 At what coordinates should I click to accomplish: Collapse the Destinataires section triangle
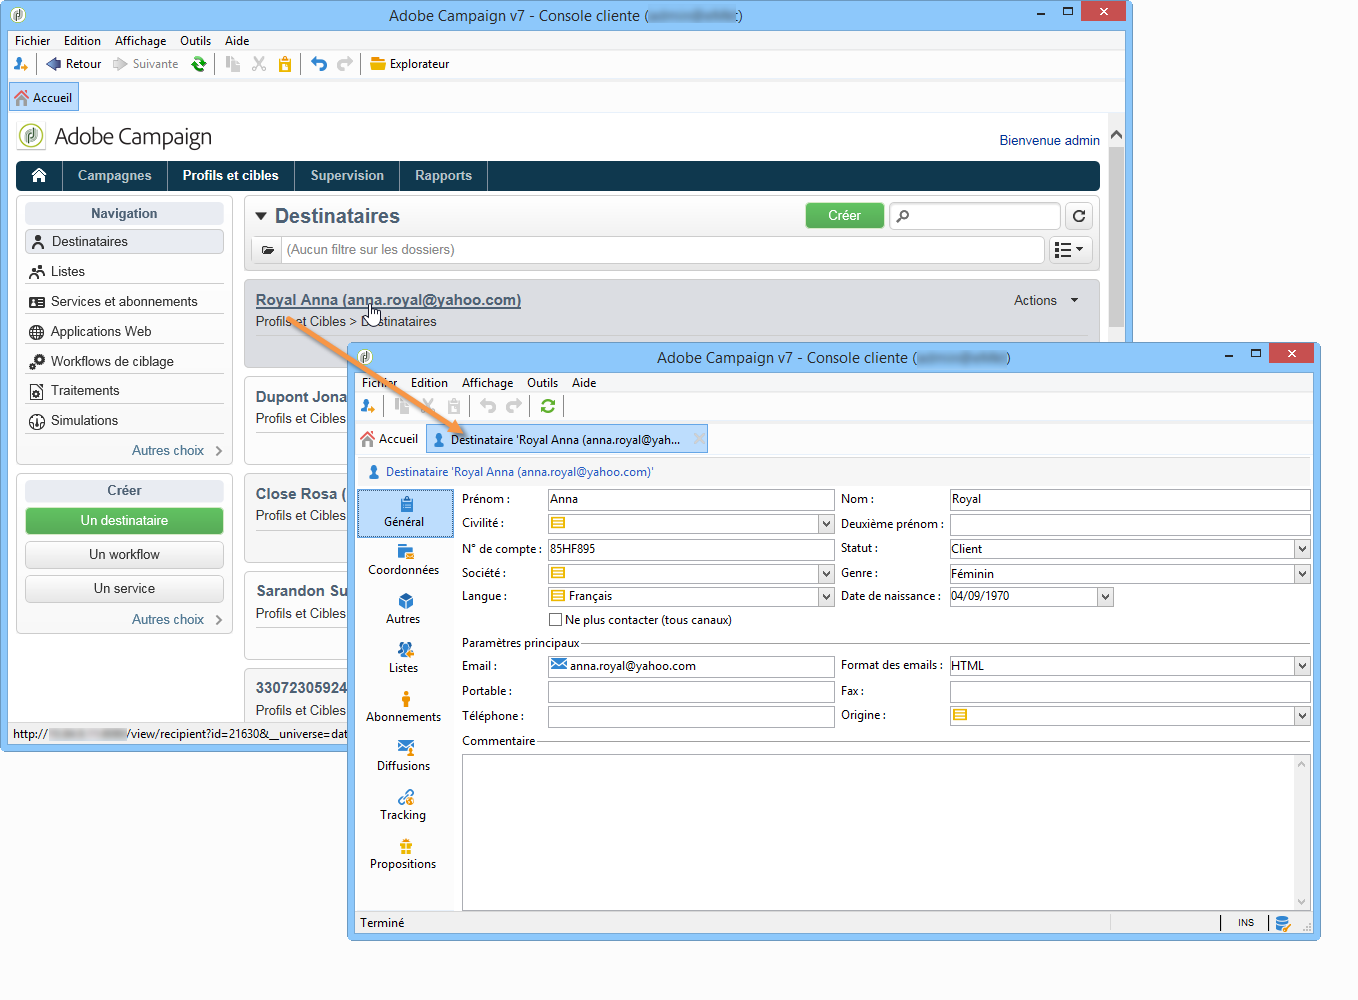click(x=261, y=216)
